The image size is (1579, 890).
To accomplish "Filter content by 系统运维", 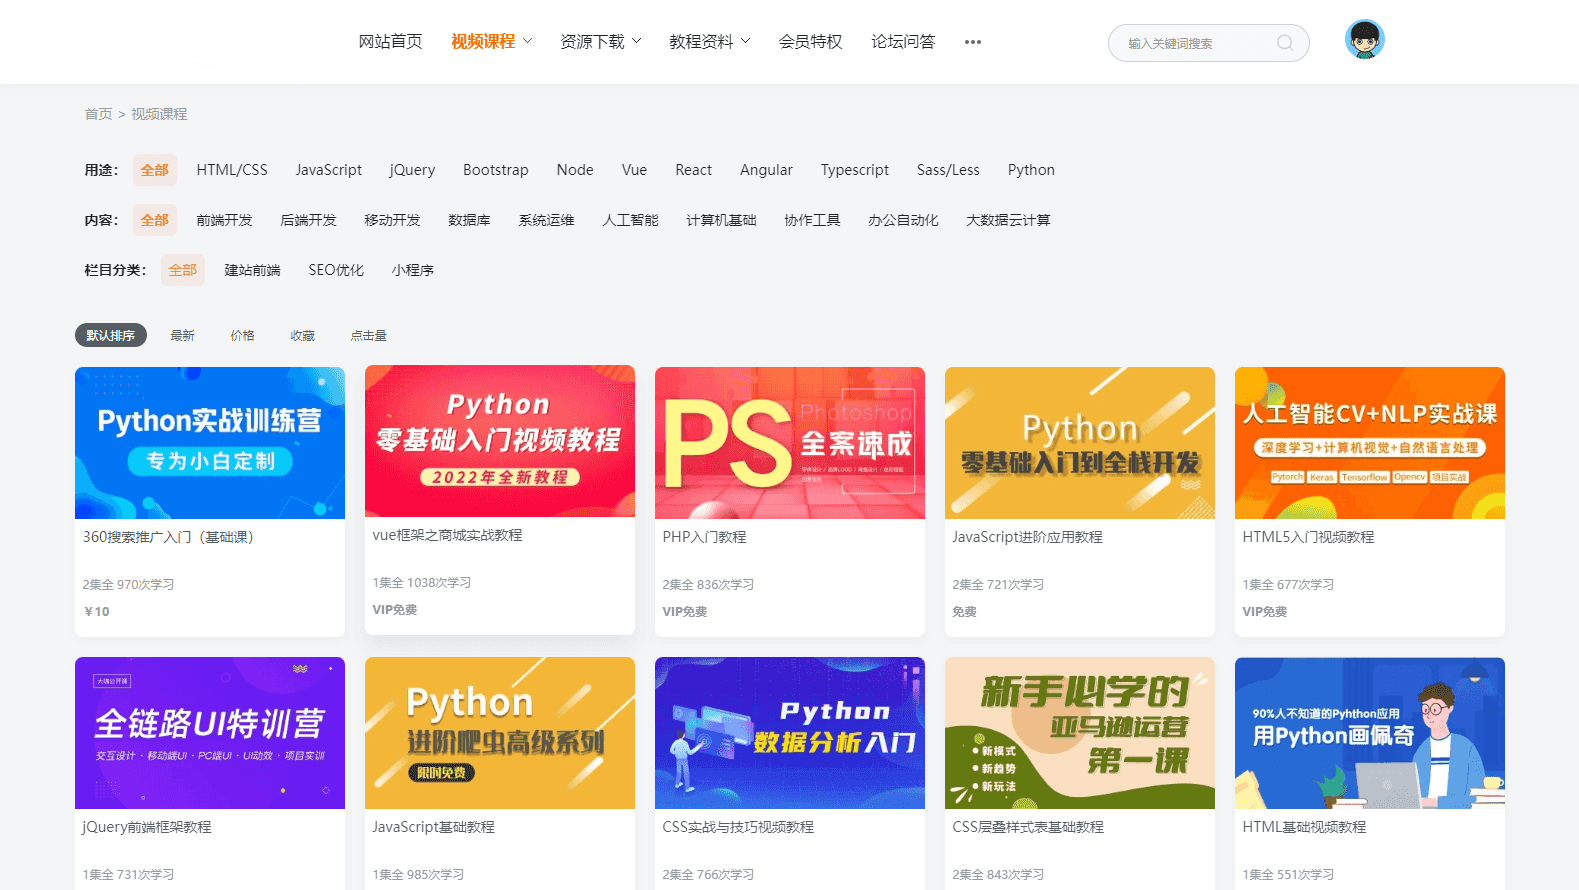I will pos(546,220).
